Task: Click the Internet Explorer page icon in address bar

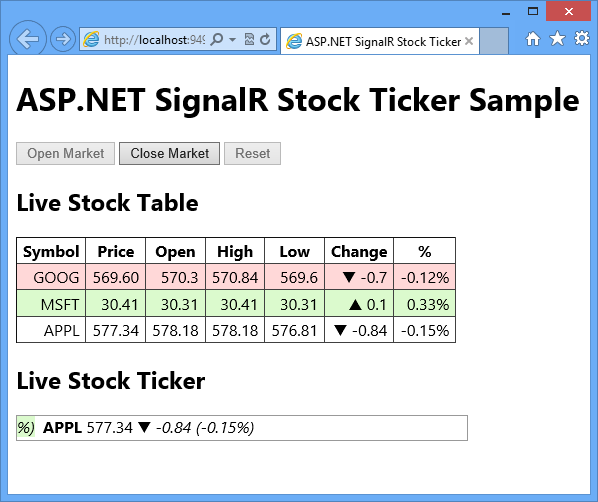Action: tap(91, 39)
